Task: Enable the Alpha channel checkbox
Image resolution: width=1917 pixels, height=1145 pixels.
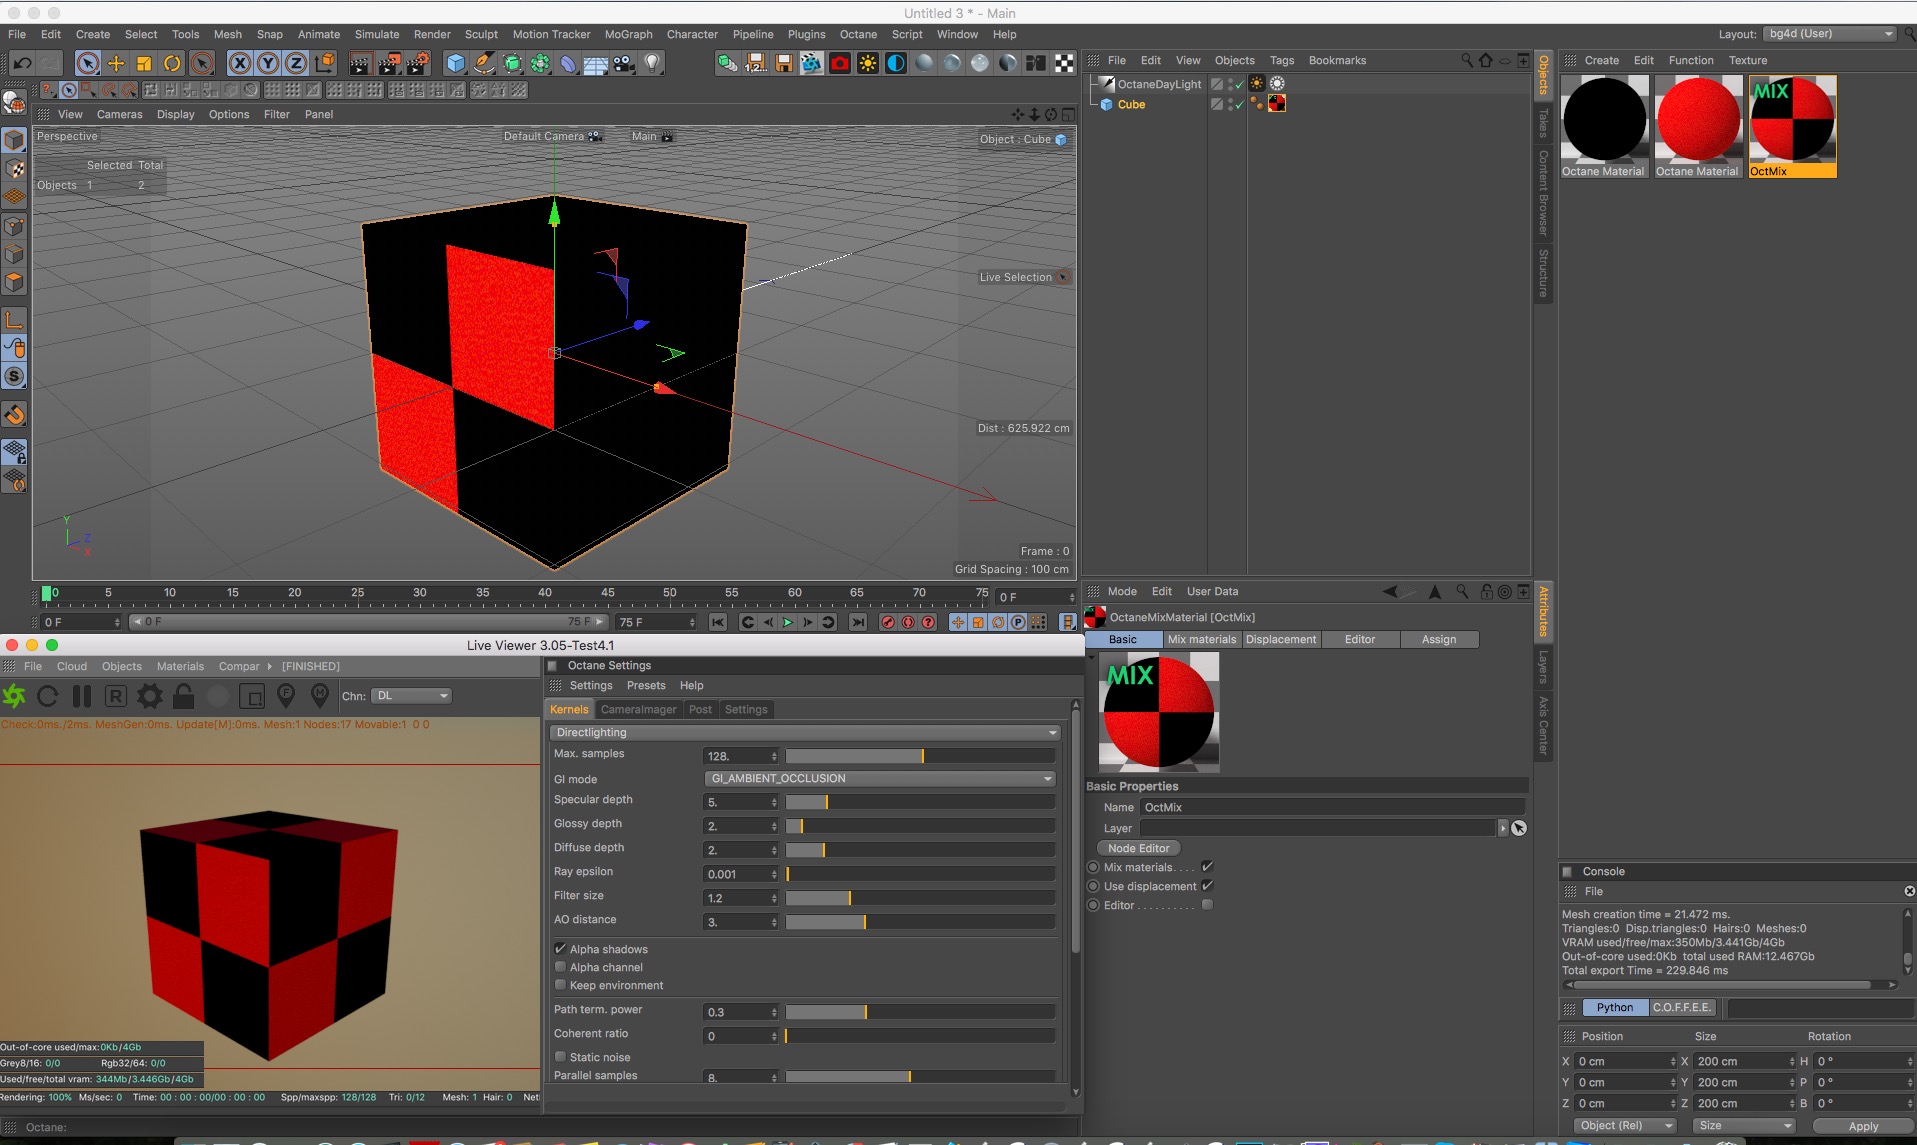Action: (x=561, y=967)
